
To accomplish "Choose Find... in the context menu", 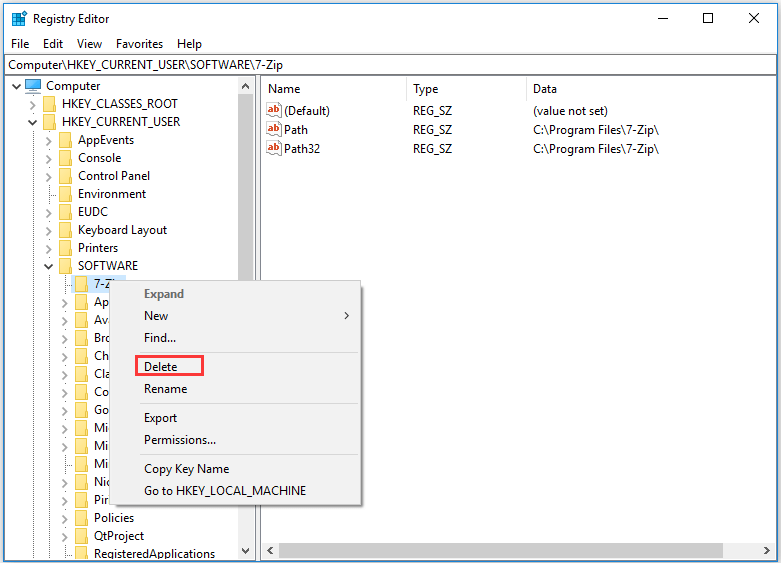I will coord(247,338).
